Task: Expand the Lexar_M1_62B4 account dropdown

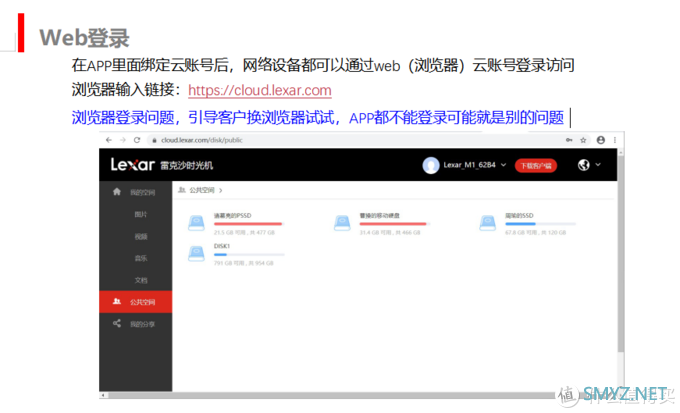Action: (x=503, y=165)
